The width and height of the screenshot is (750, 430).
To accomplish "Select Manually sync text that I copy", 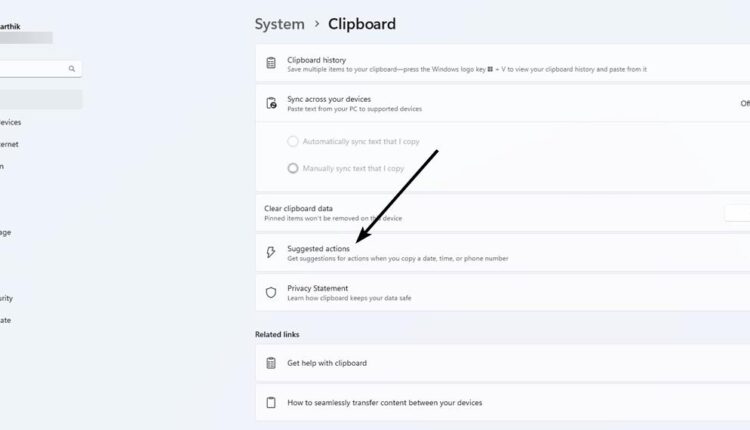I will [293, 168].
